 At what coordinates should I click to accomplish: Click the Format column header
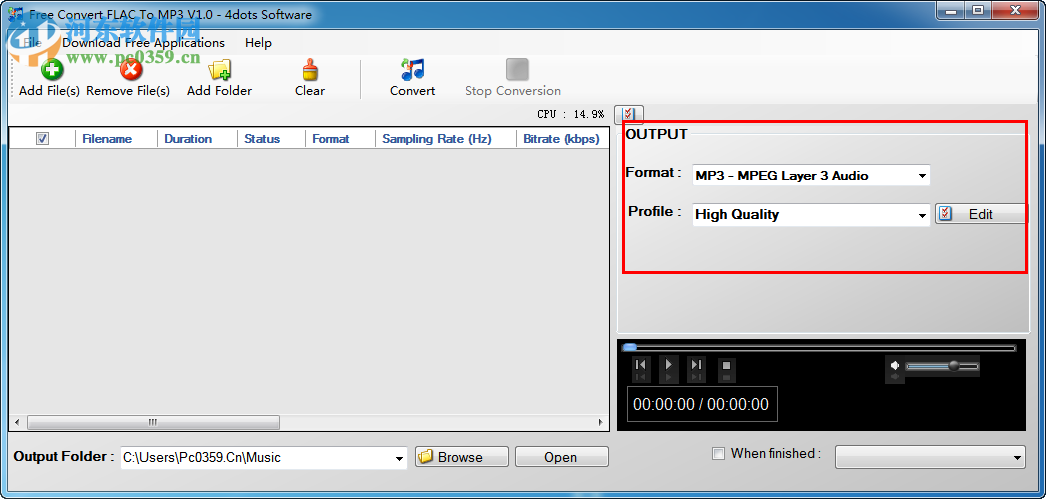[340, 139]
